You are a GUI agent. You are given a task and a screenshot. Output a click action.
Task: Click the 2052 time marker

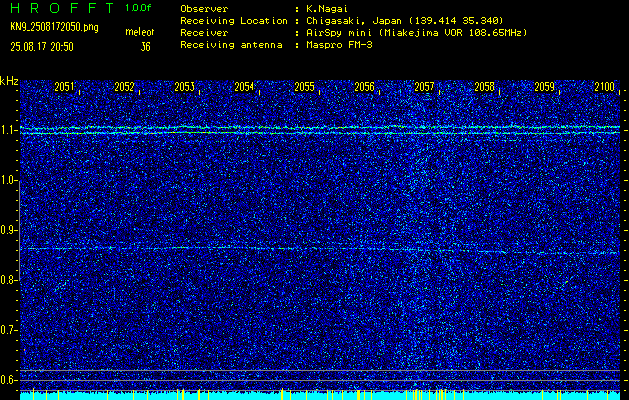click(x=124, y=87)
